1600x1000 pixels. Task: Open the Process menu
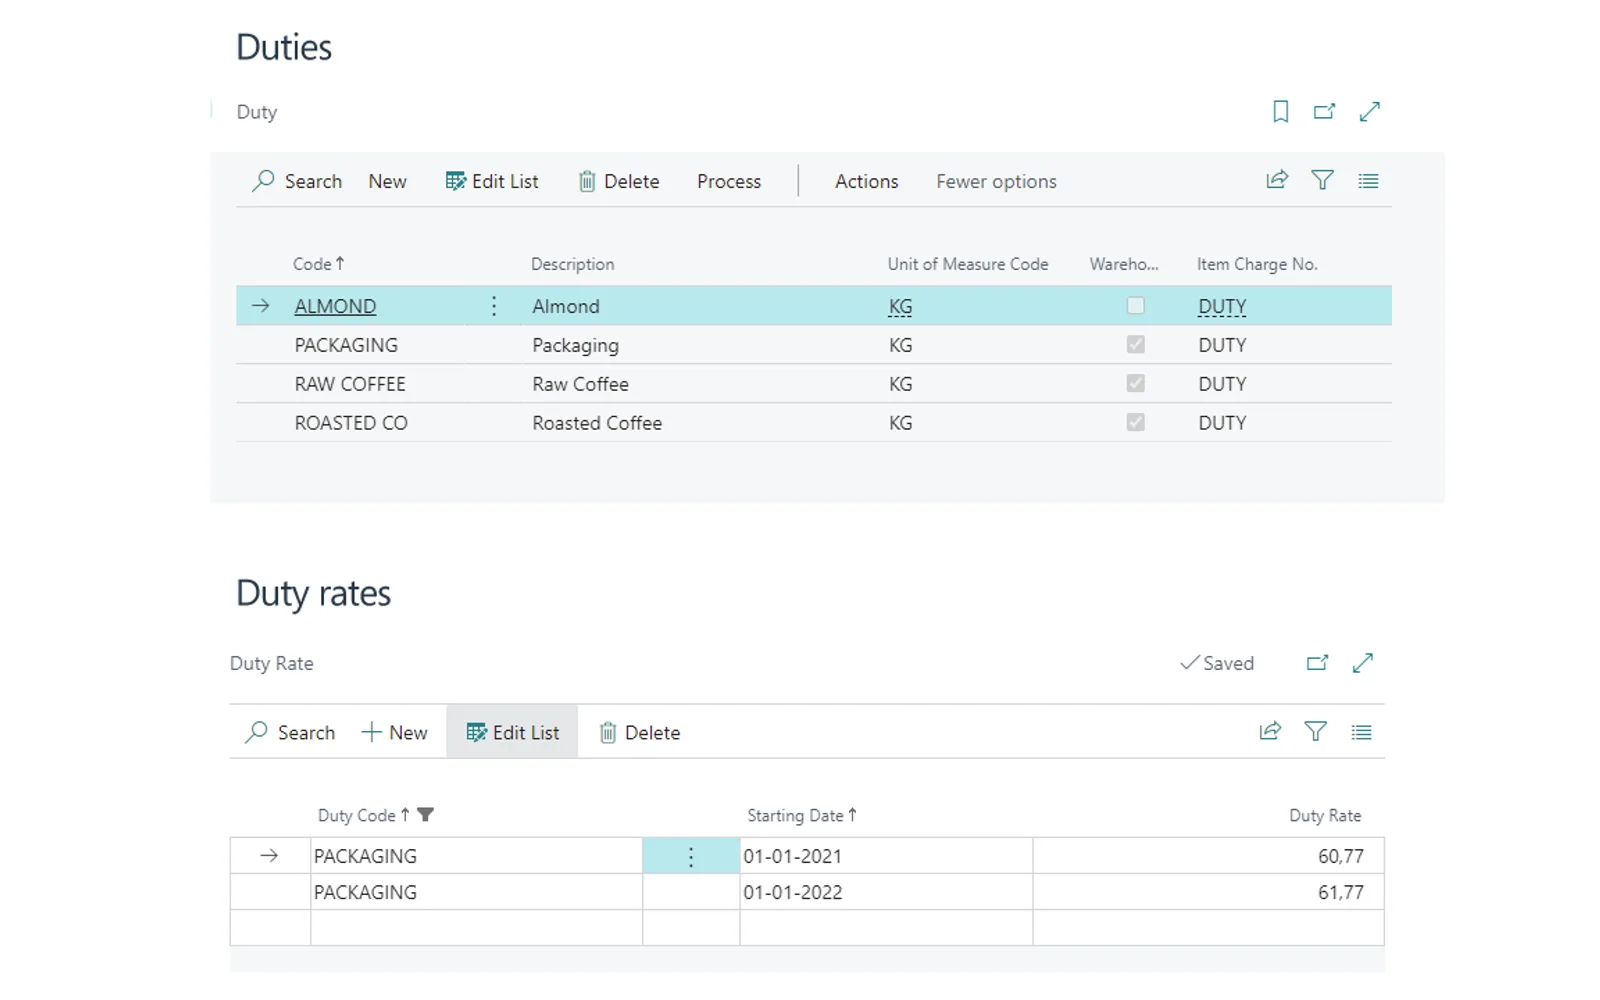pos(729,181)
